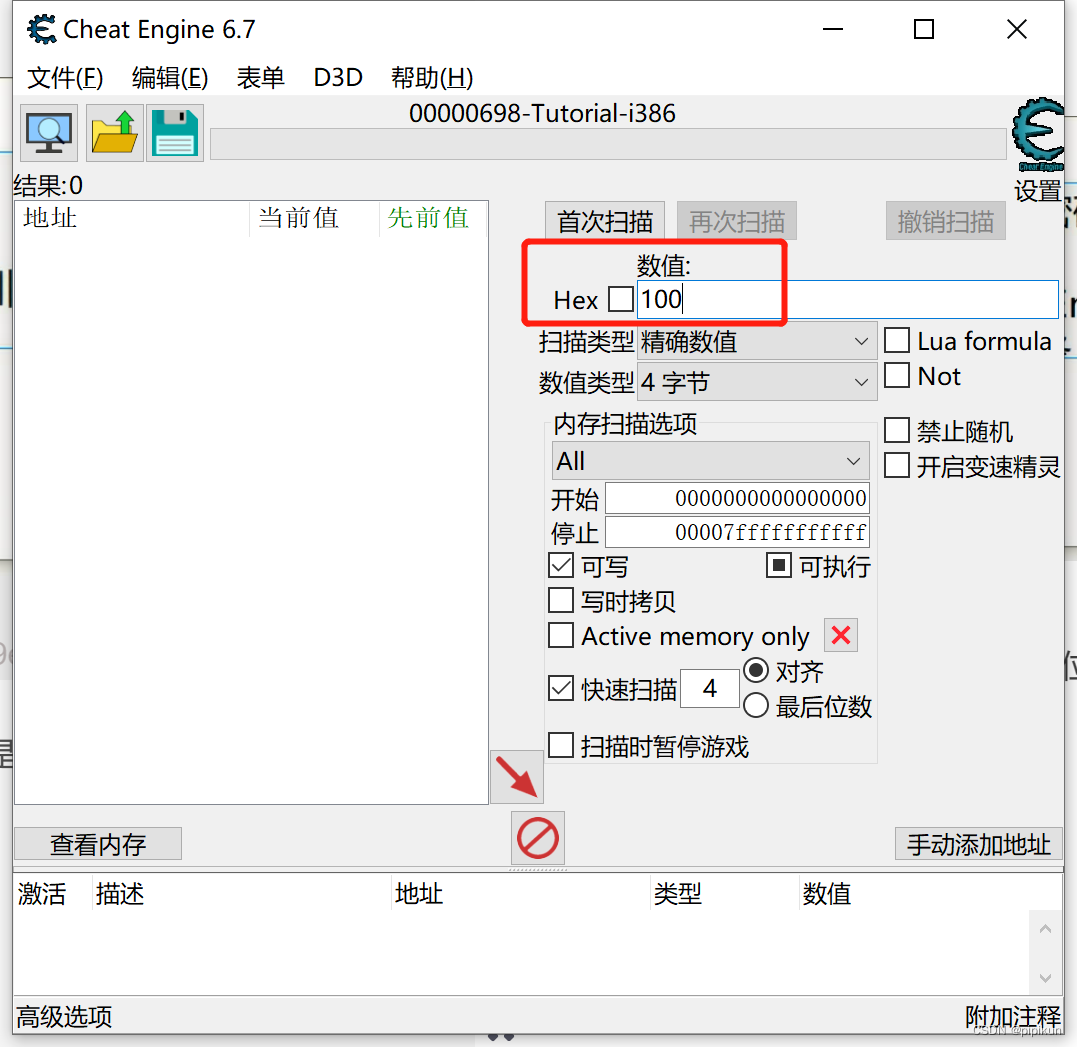
Task: Add selected addresses with red arrow button
Action: pyautogui.click(x=517, y=777)
